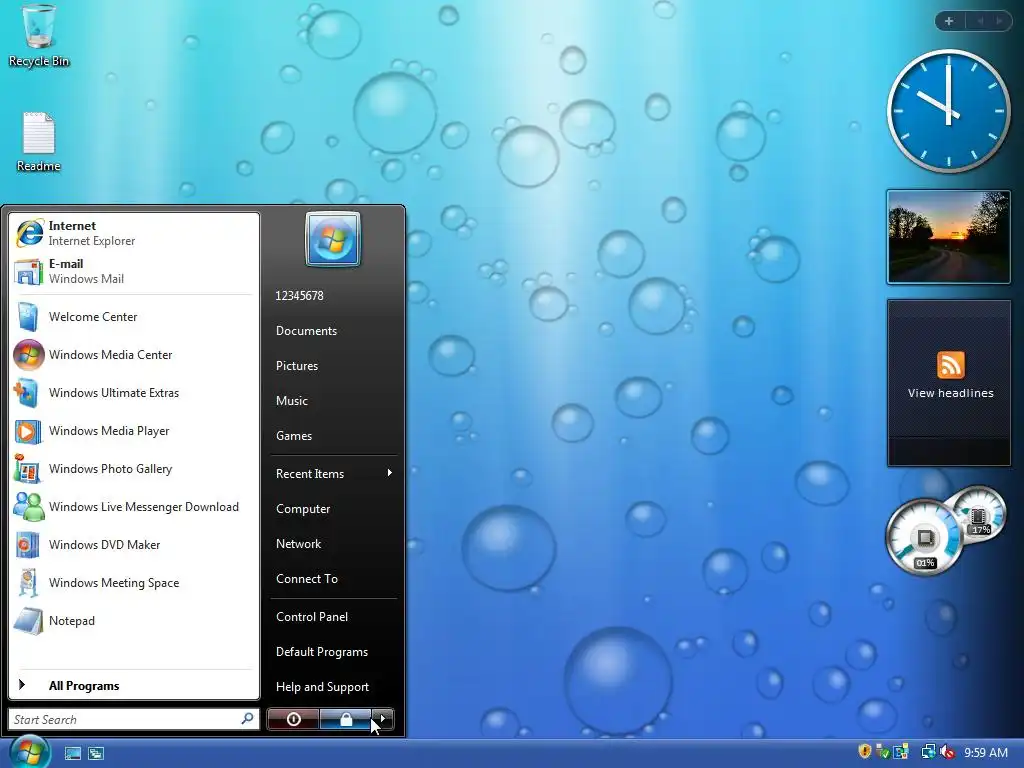Click the CPU meter gadget
The height and width of the screenshot is (768, 1024).
coord(925,537)
